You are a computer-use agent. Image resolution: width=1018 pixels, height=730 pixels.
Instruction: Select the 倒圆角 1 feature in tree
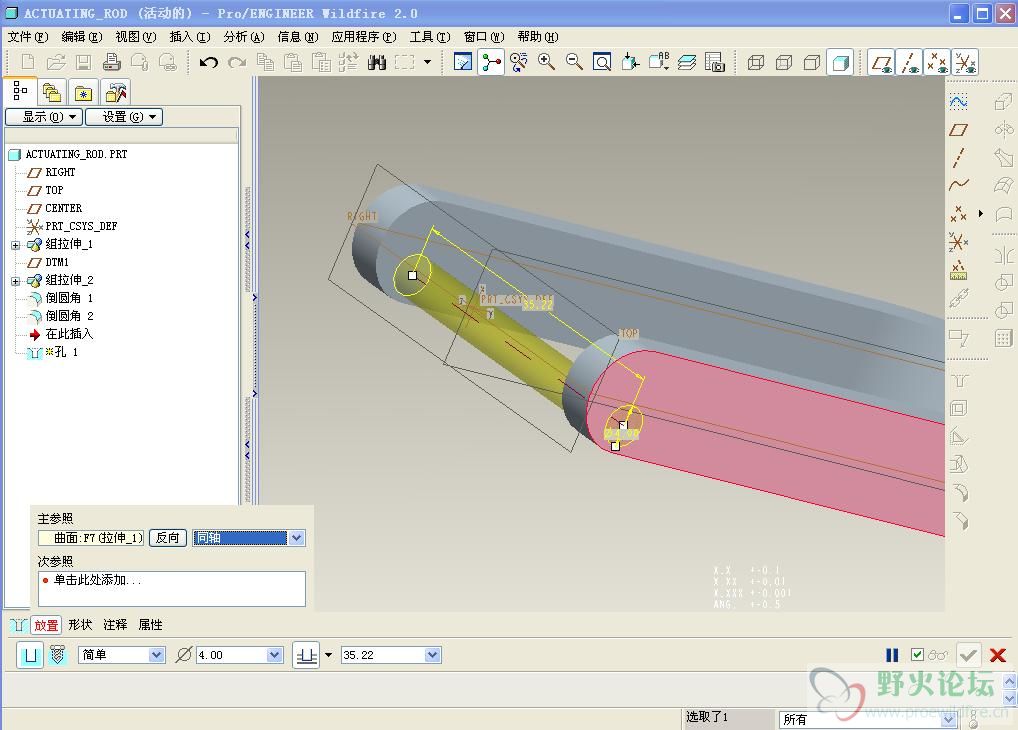click(69, 298)
